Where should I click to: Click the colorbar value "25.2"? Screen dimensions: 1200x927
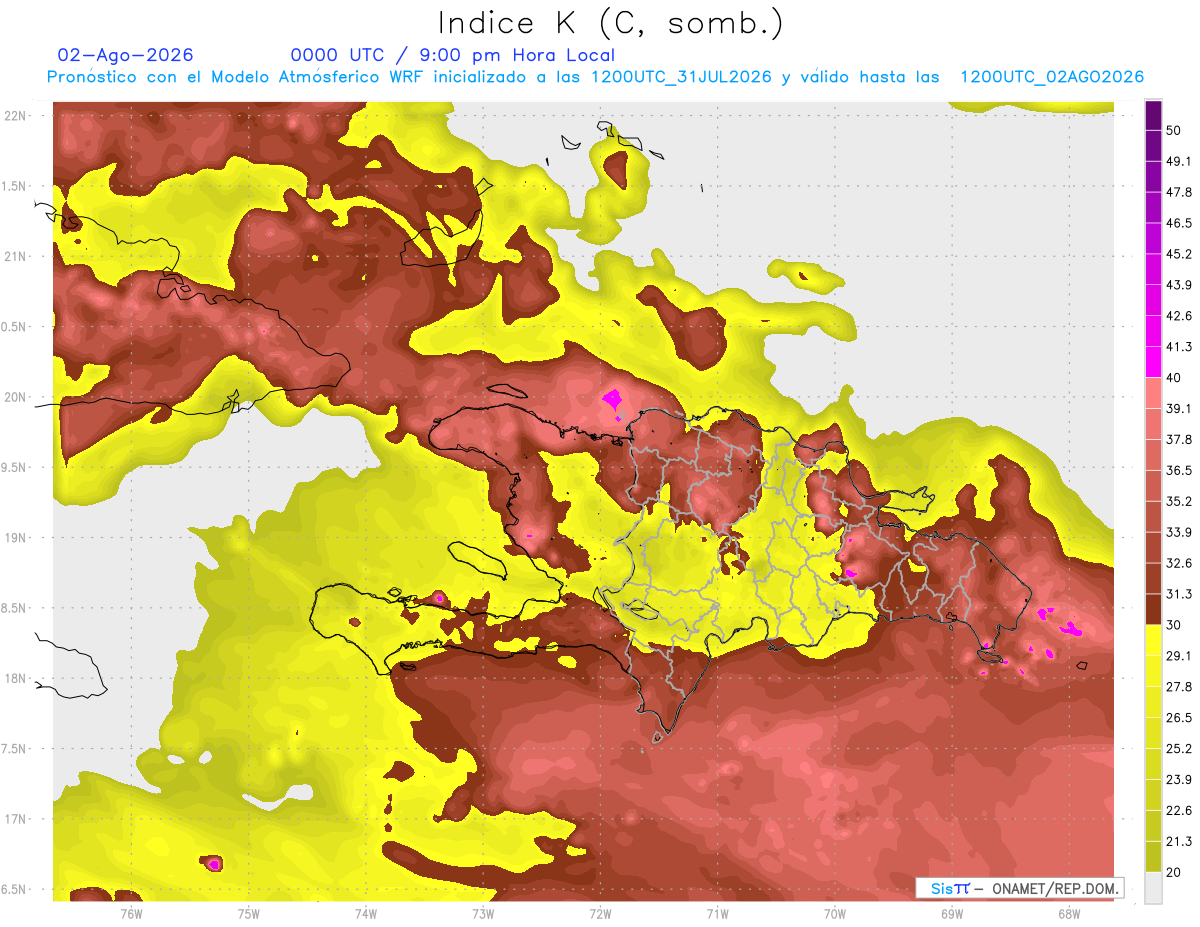tap(1179, 749)
